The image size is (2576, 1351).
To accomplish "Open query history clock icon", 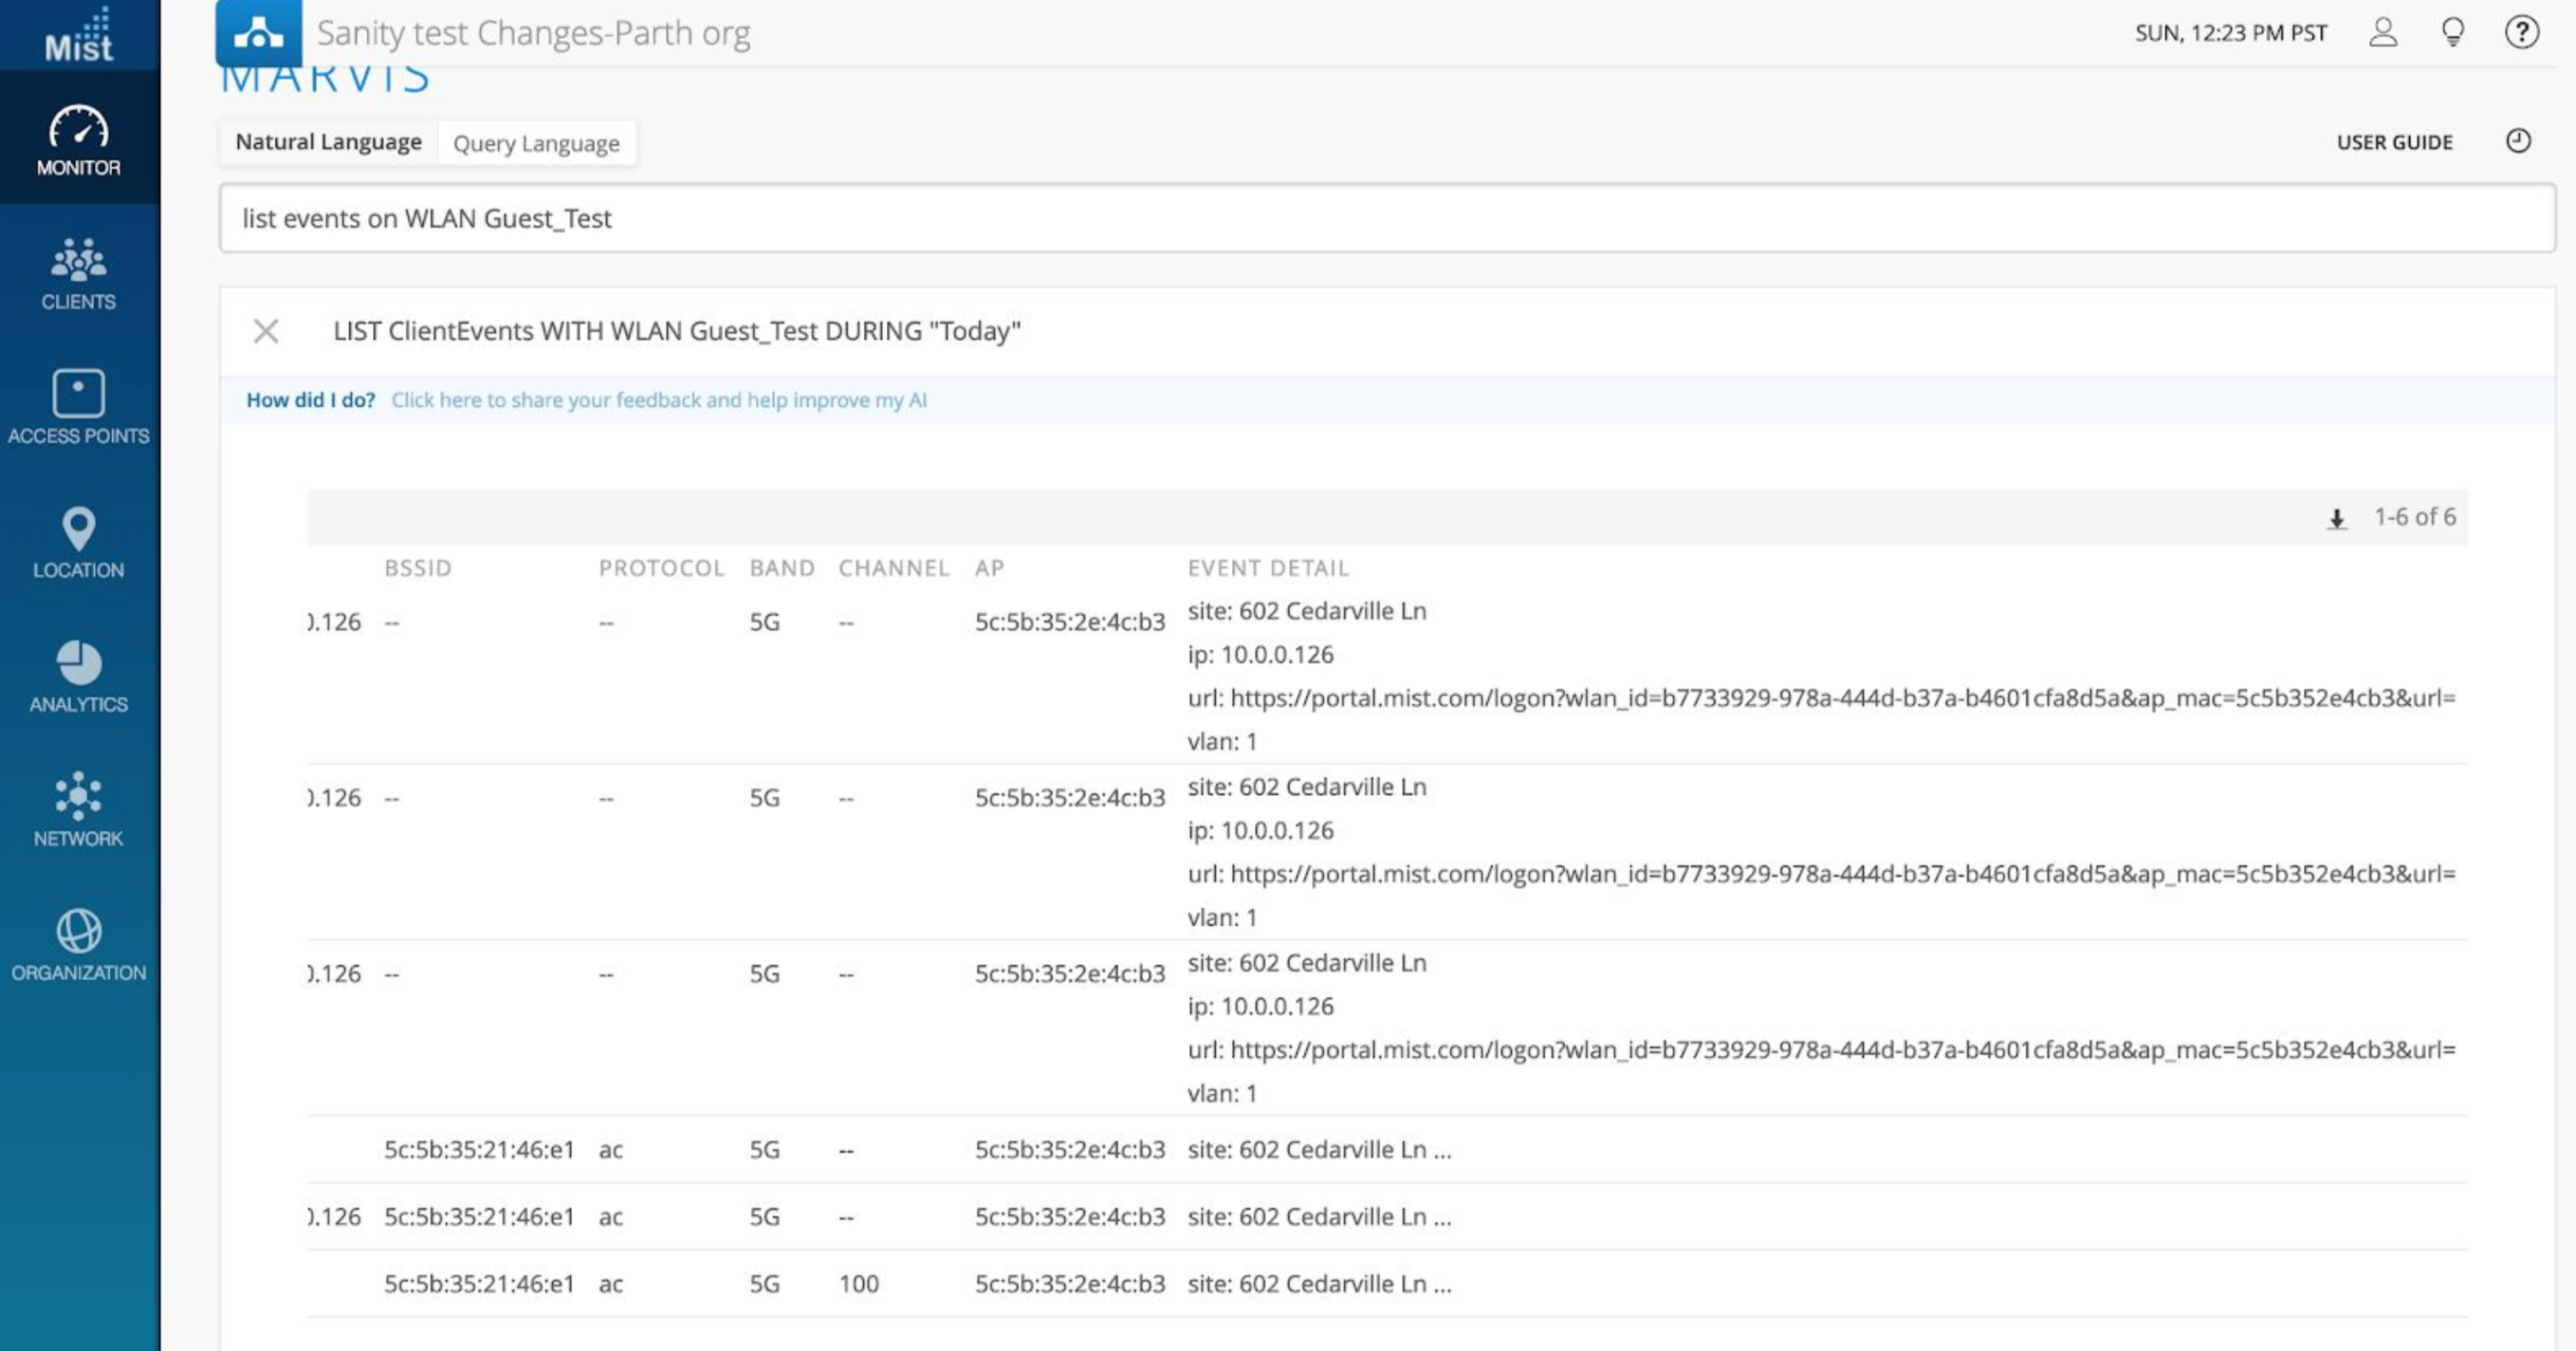I will (2518, 141).
